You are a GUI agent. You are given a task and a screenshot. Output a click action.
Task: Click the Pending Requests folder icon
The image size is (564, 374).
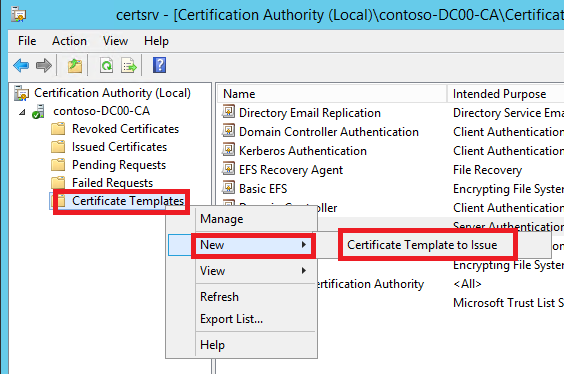coord(58,165)
